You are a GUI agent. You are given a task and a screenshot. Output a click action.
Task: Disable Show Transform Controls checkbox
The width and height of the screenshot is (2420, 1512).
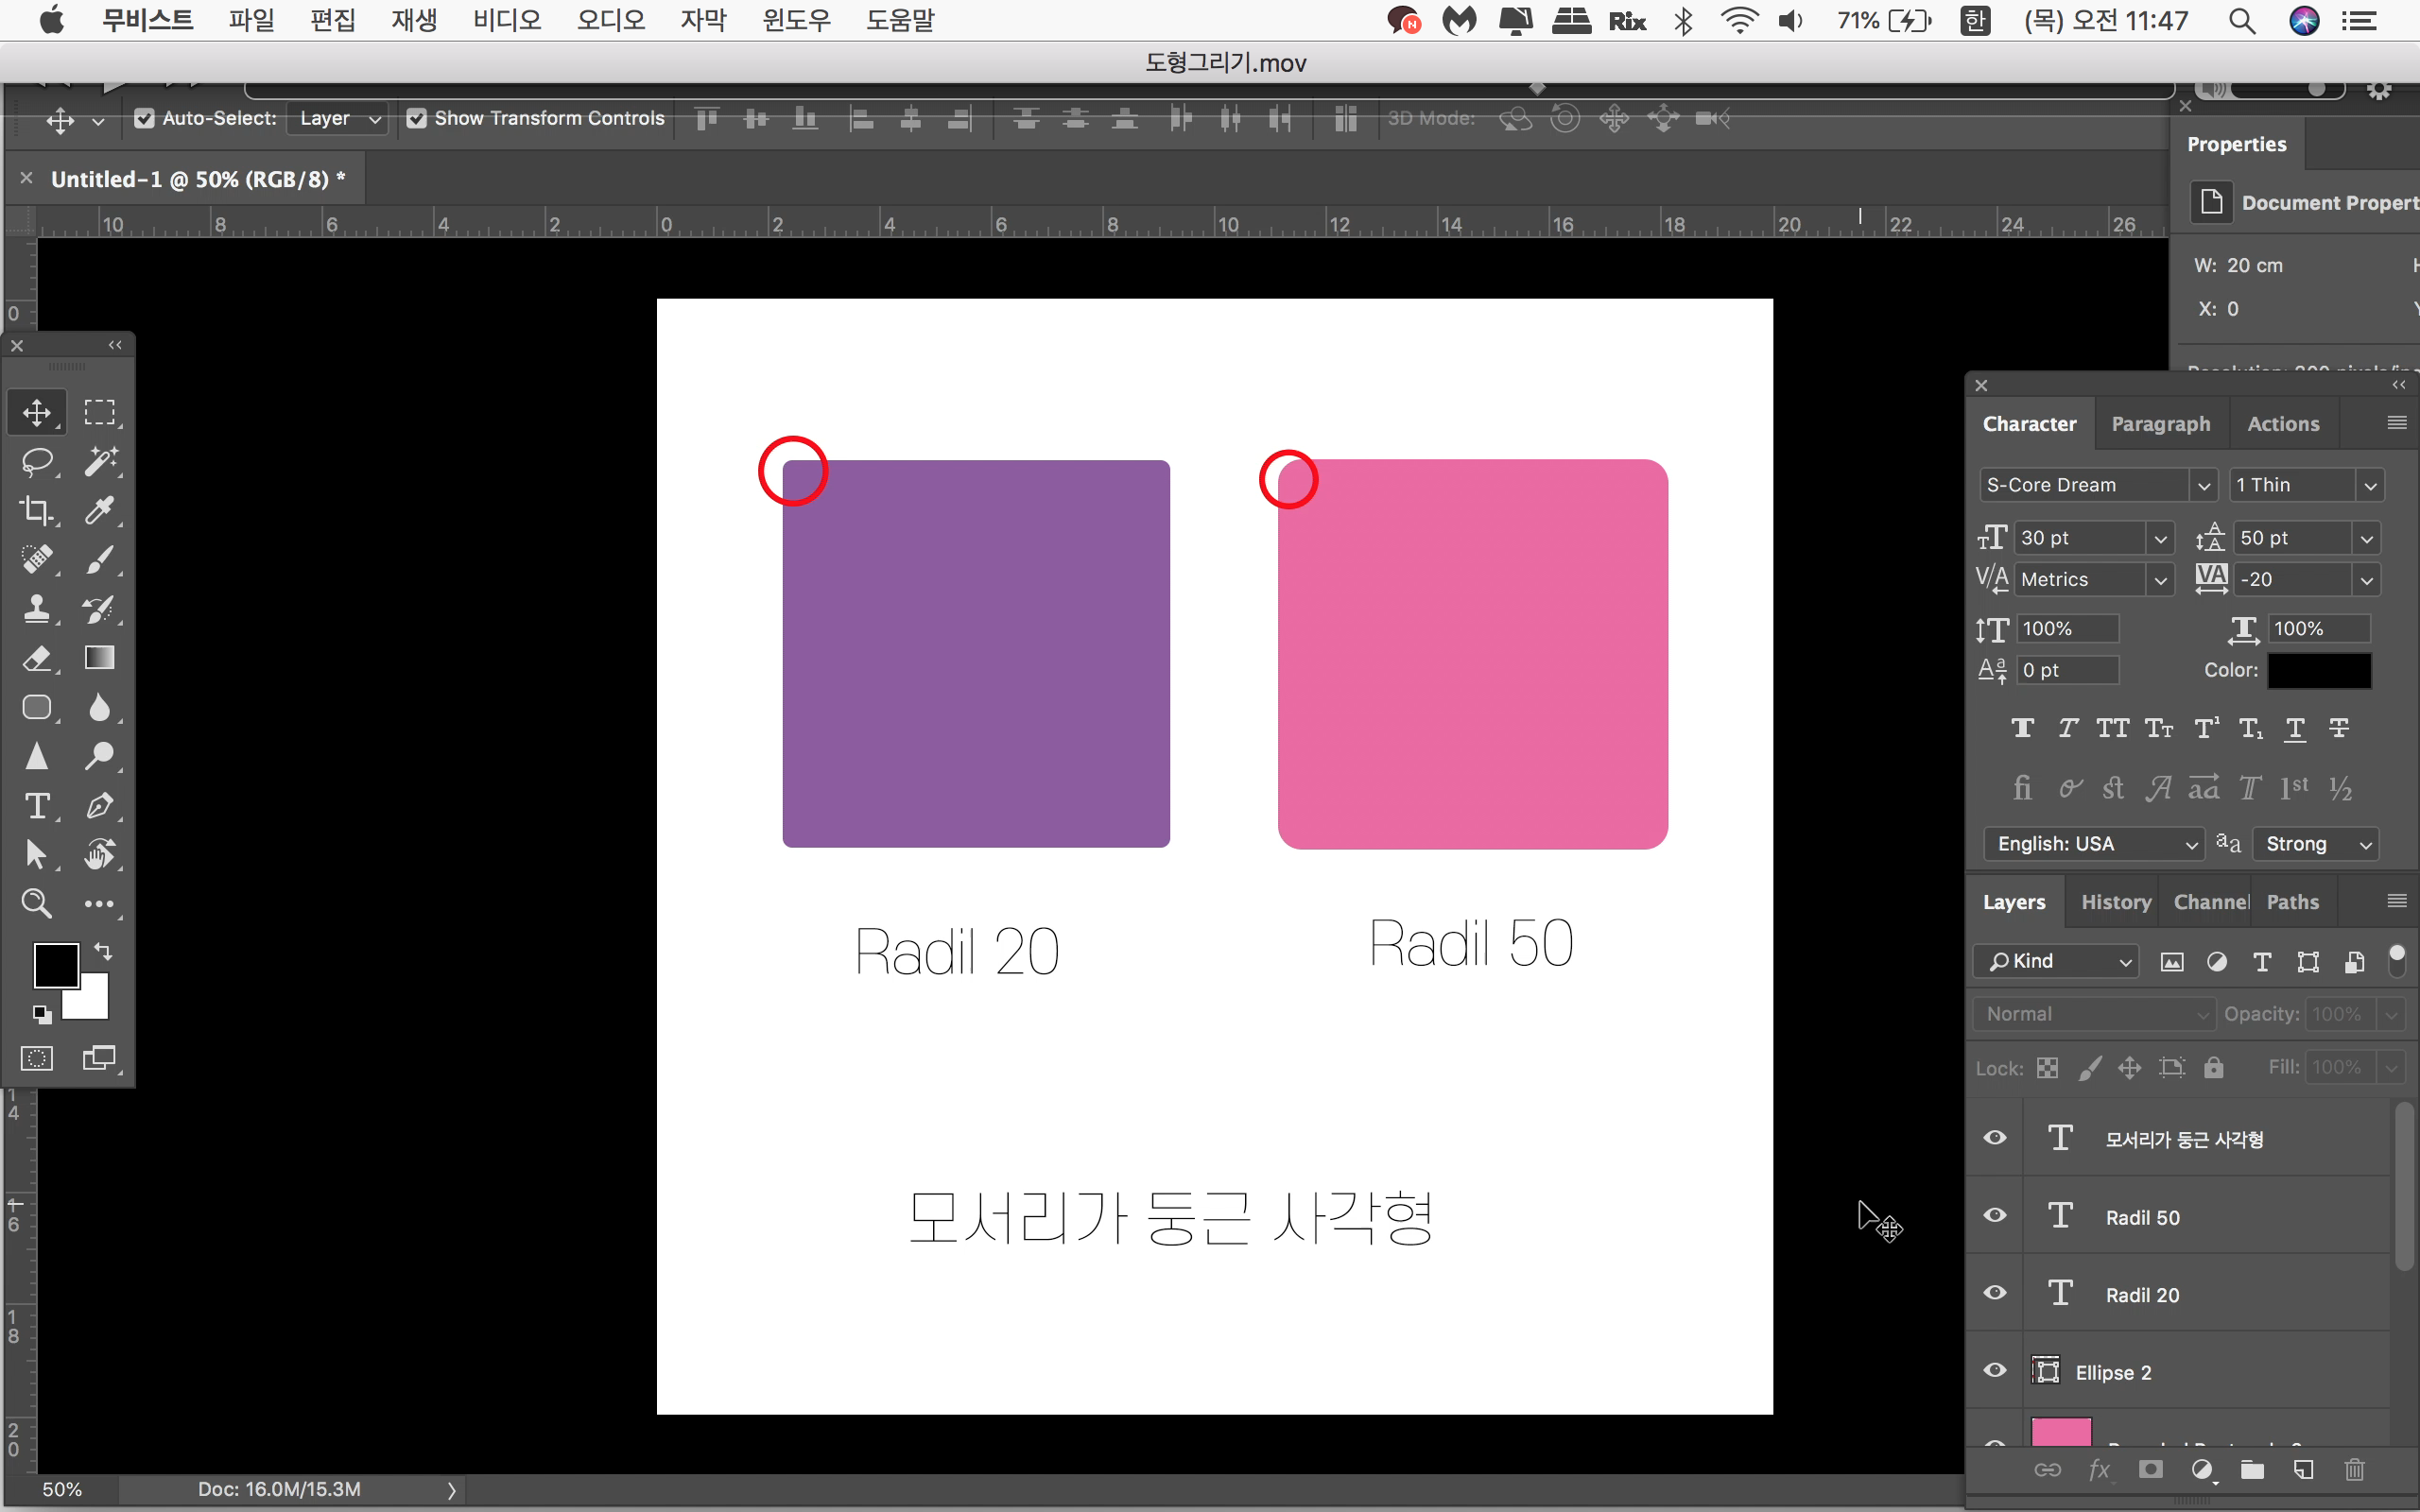pos(417,118)
